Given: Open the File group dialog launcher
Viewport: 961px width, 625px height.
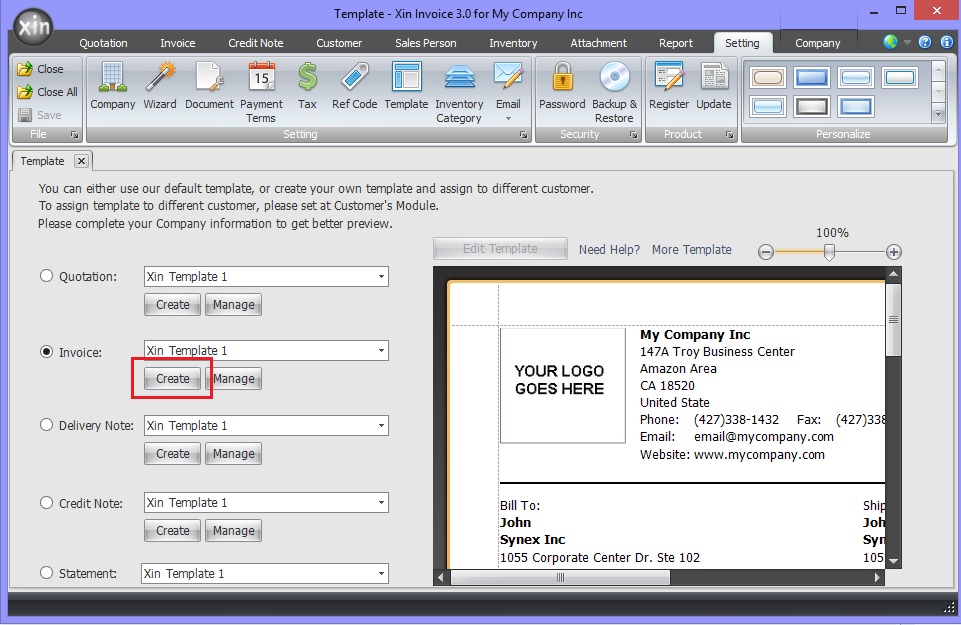Looking at the screenshot, I should point(74,134).
